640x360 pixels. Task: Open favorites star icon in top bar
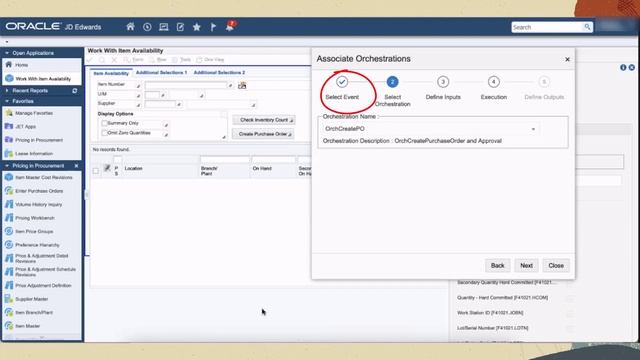[x=196, y=27]
